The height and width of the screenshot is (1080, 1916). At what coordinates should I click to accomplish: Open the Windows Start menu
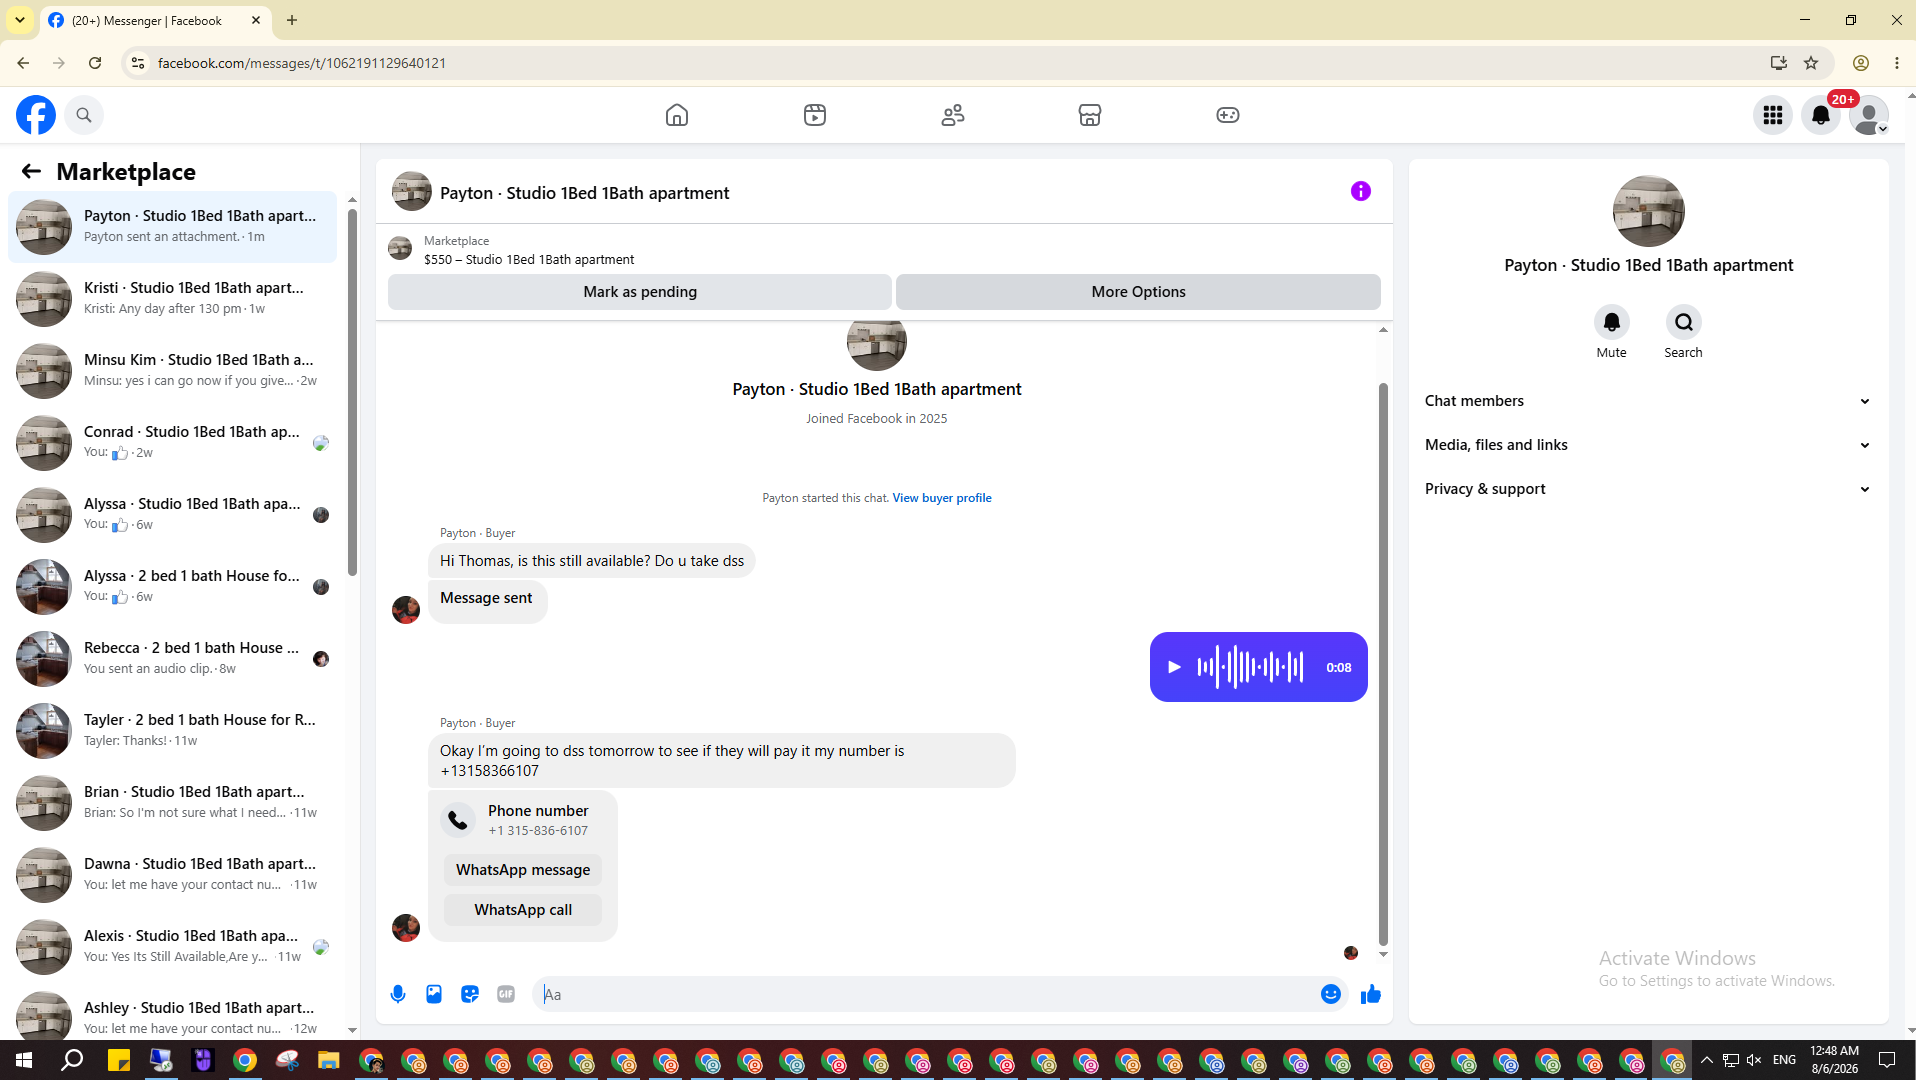[x=24, y=1060]
